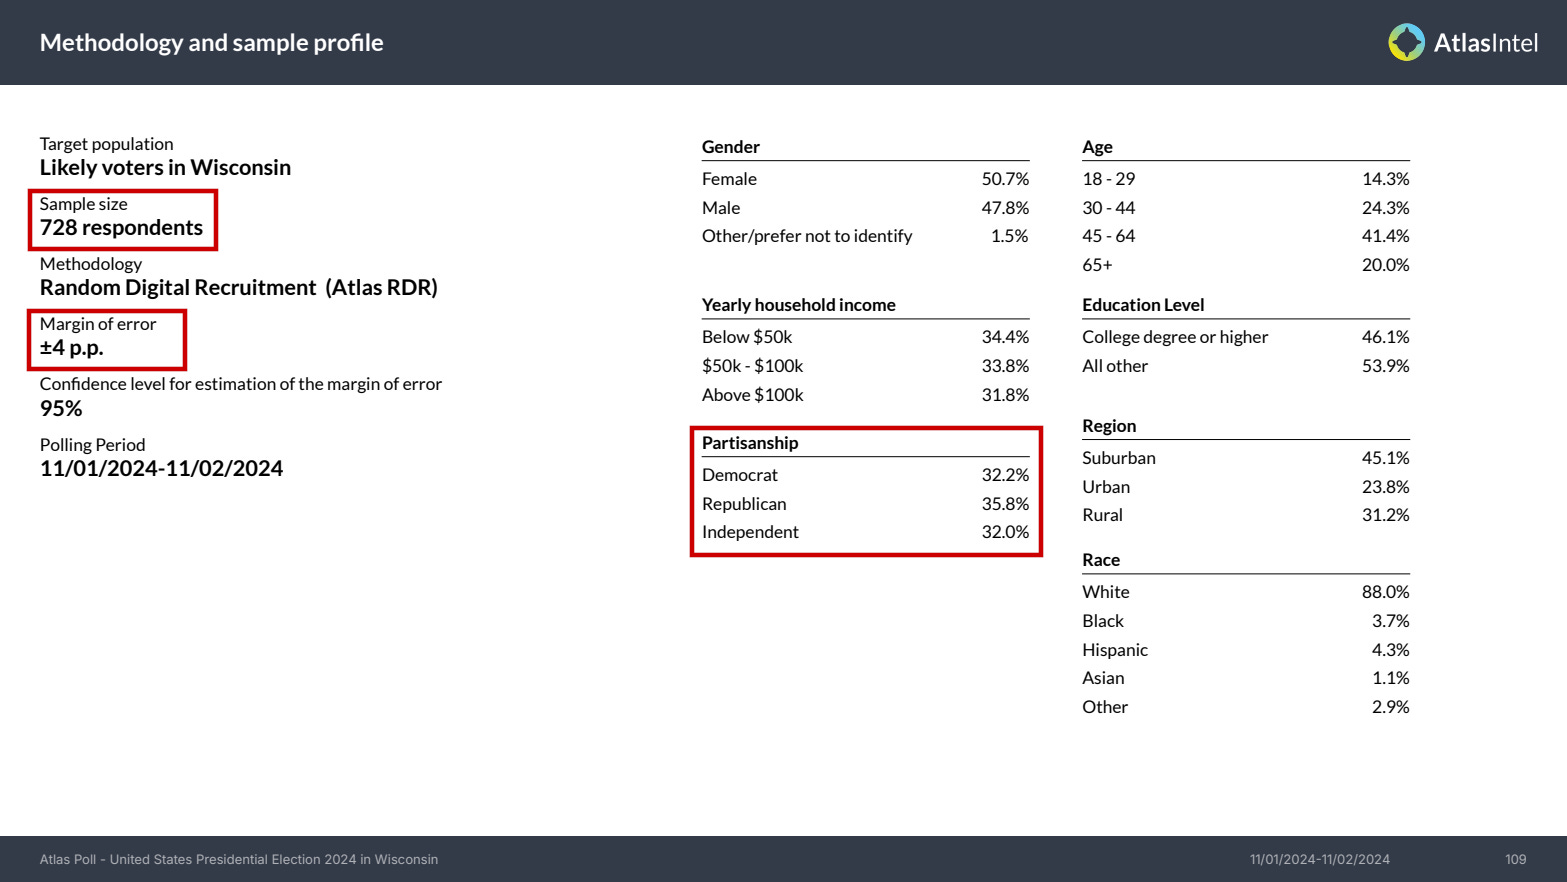This screenshot has height=882, width=1567.
Task: Click 'Random Digital Recruitment (Atlas RDR)' text
Action: tap(239, 288)
